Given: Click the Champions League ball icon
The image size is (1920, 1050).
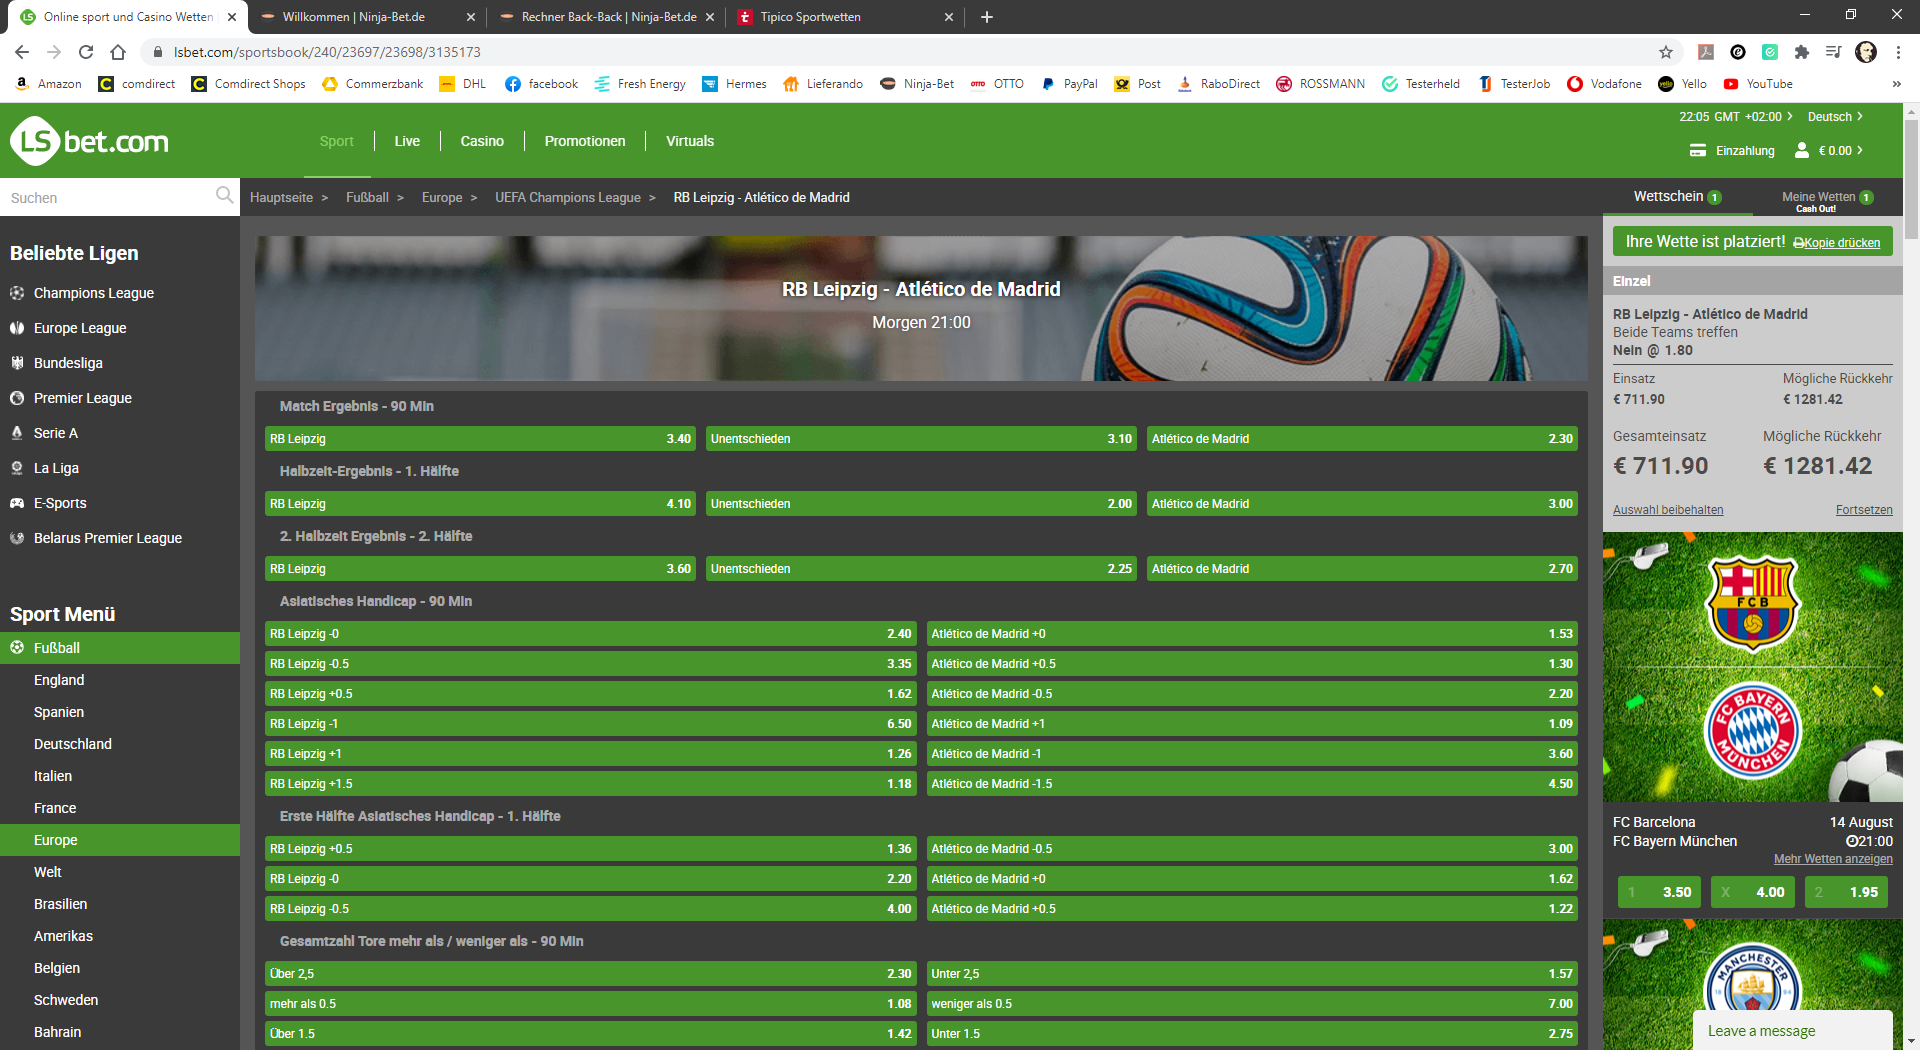Looking at the screenshot, I should pyautogui.click(x=17, y=293).
